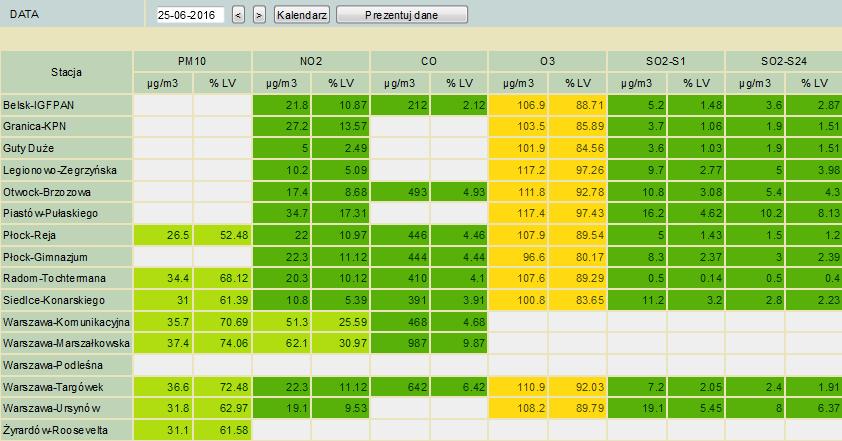This screenshot has height=441, width=842.
Task: Select station Guty Duże
Action: tap(67, 148)
